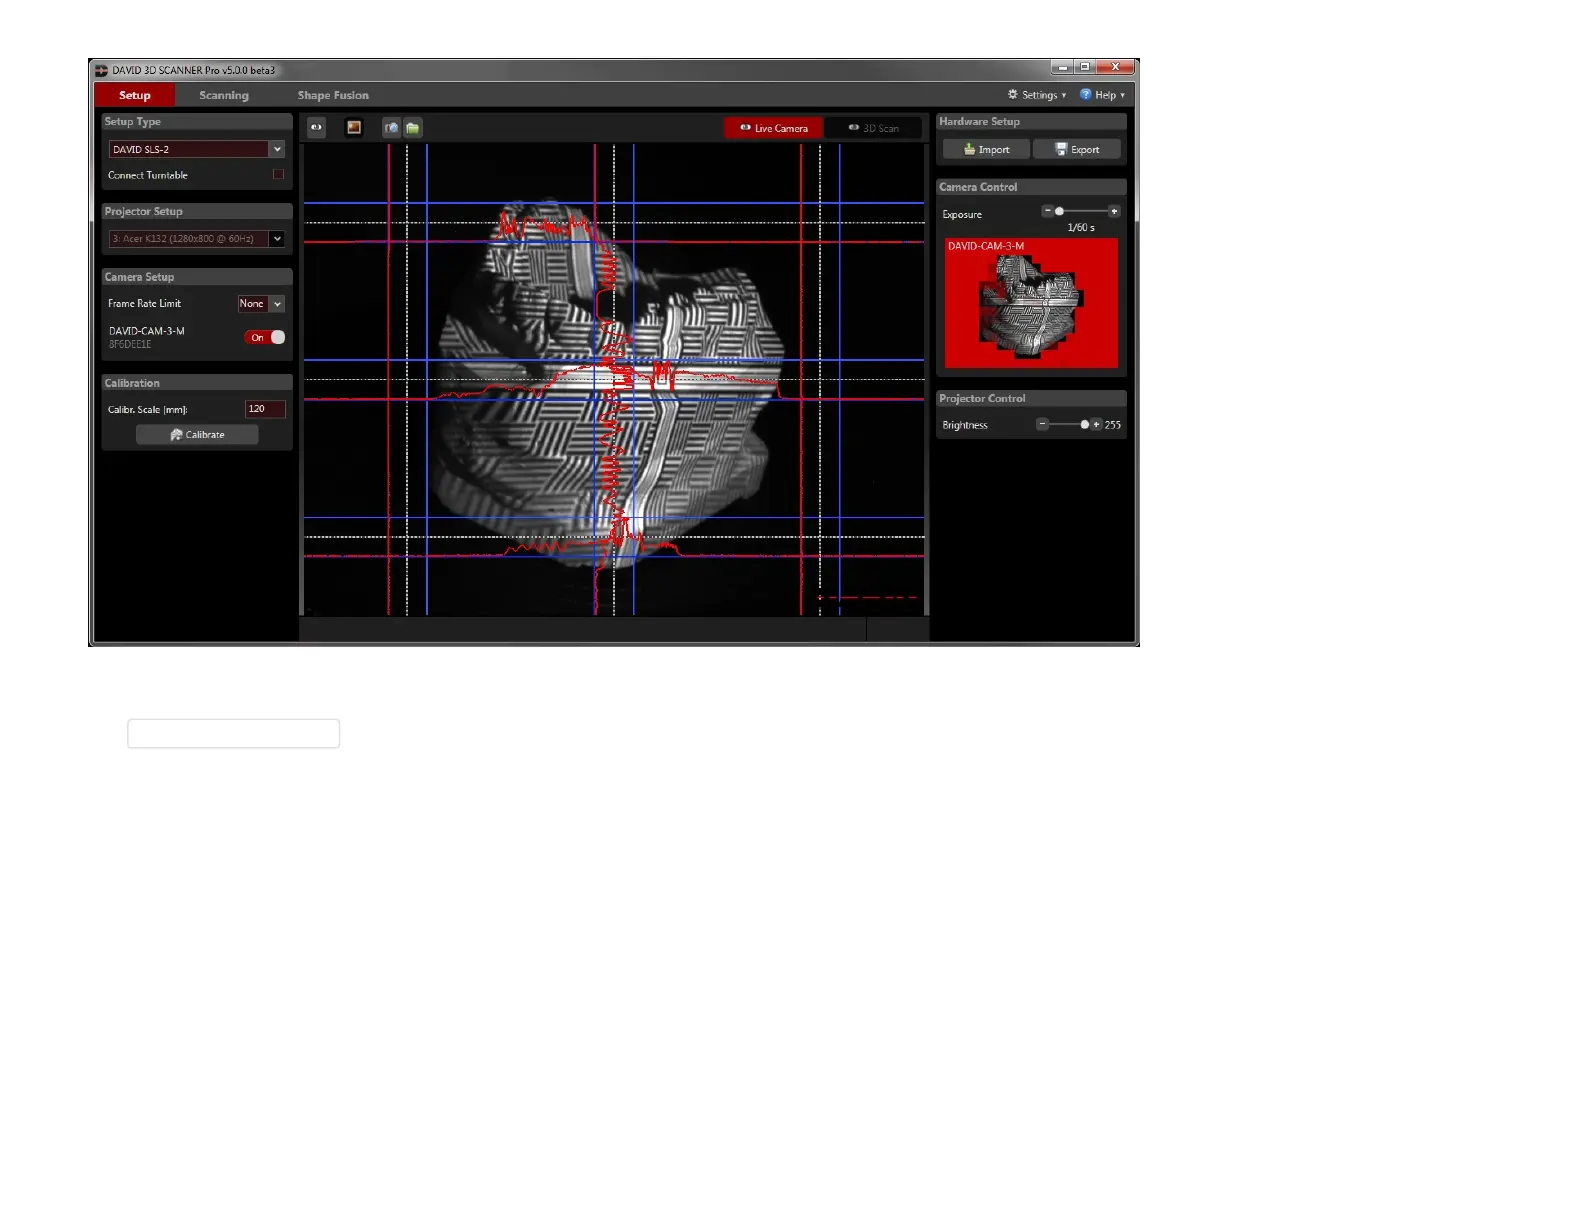Click the green folder icon in the viewer toolbar
This screenshot has height=1224, width=1584.
(x=413, y=128)
